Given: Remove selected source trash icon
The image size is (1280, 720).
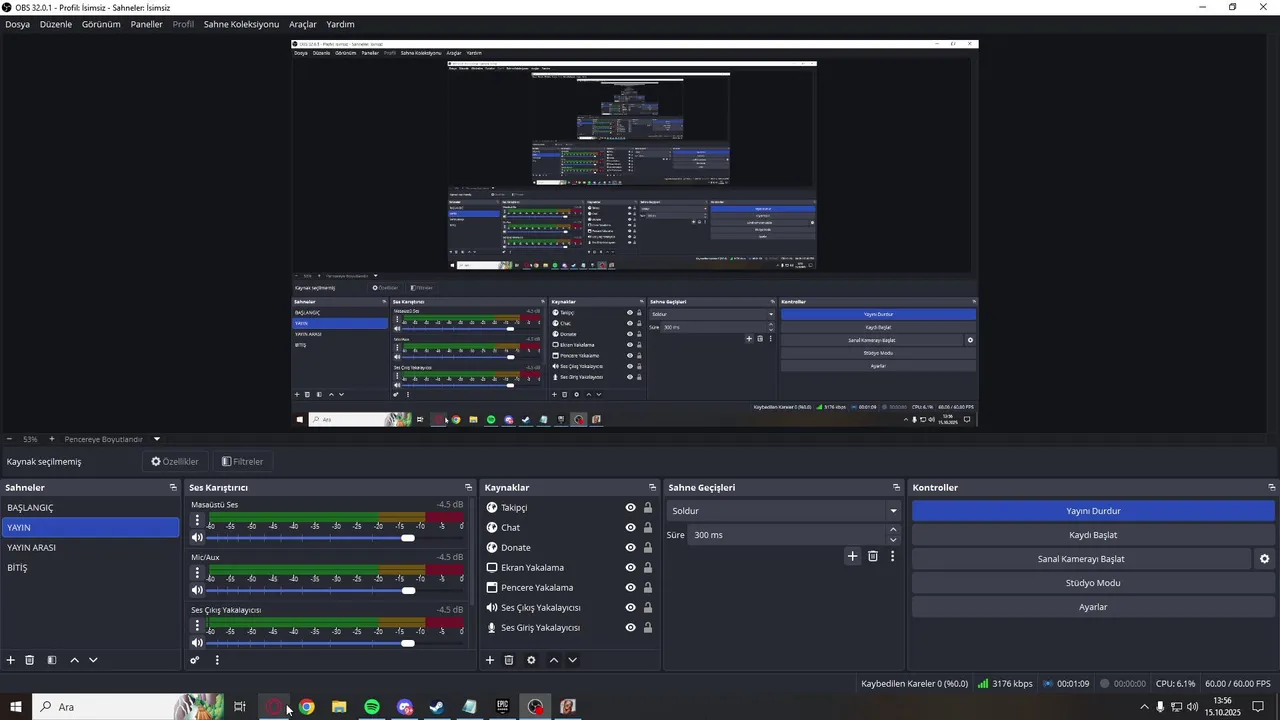Looking at the screenshot, I should pyautogui.click(x=509, y=660).
